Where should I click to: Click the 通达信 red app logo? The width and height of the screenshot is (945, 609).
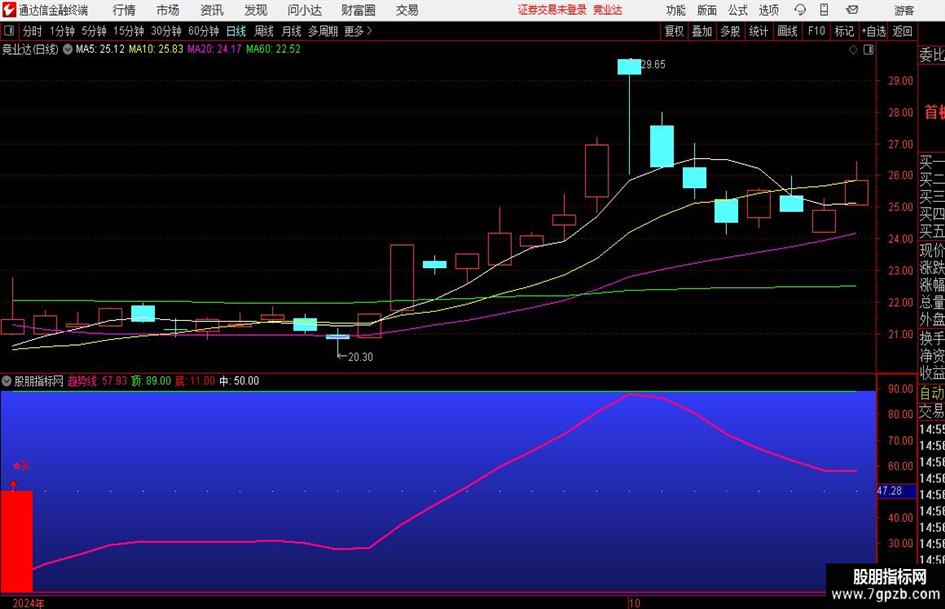pos(9,10)
